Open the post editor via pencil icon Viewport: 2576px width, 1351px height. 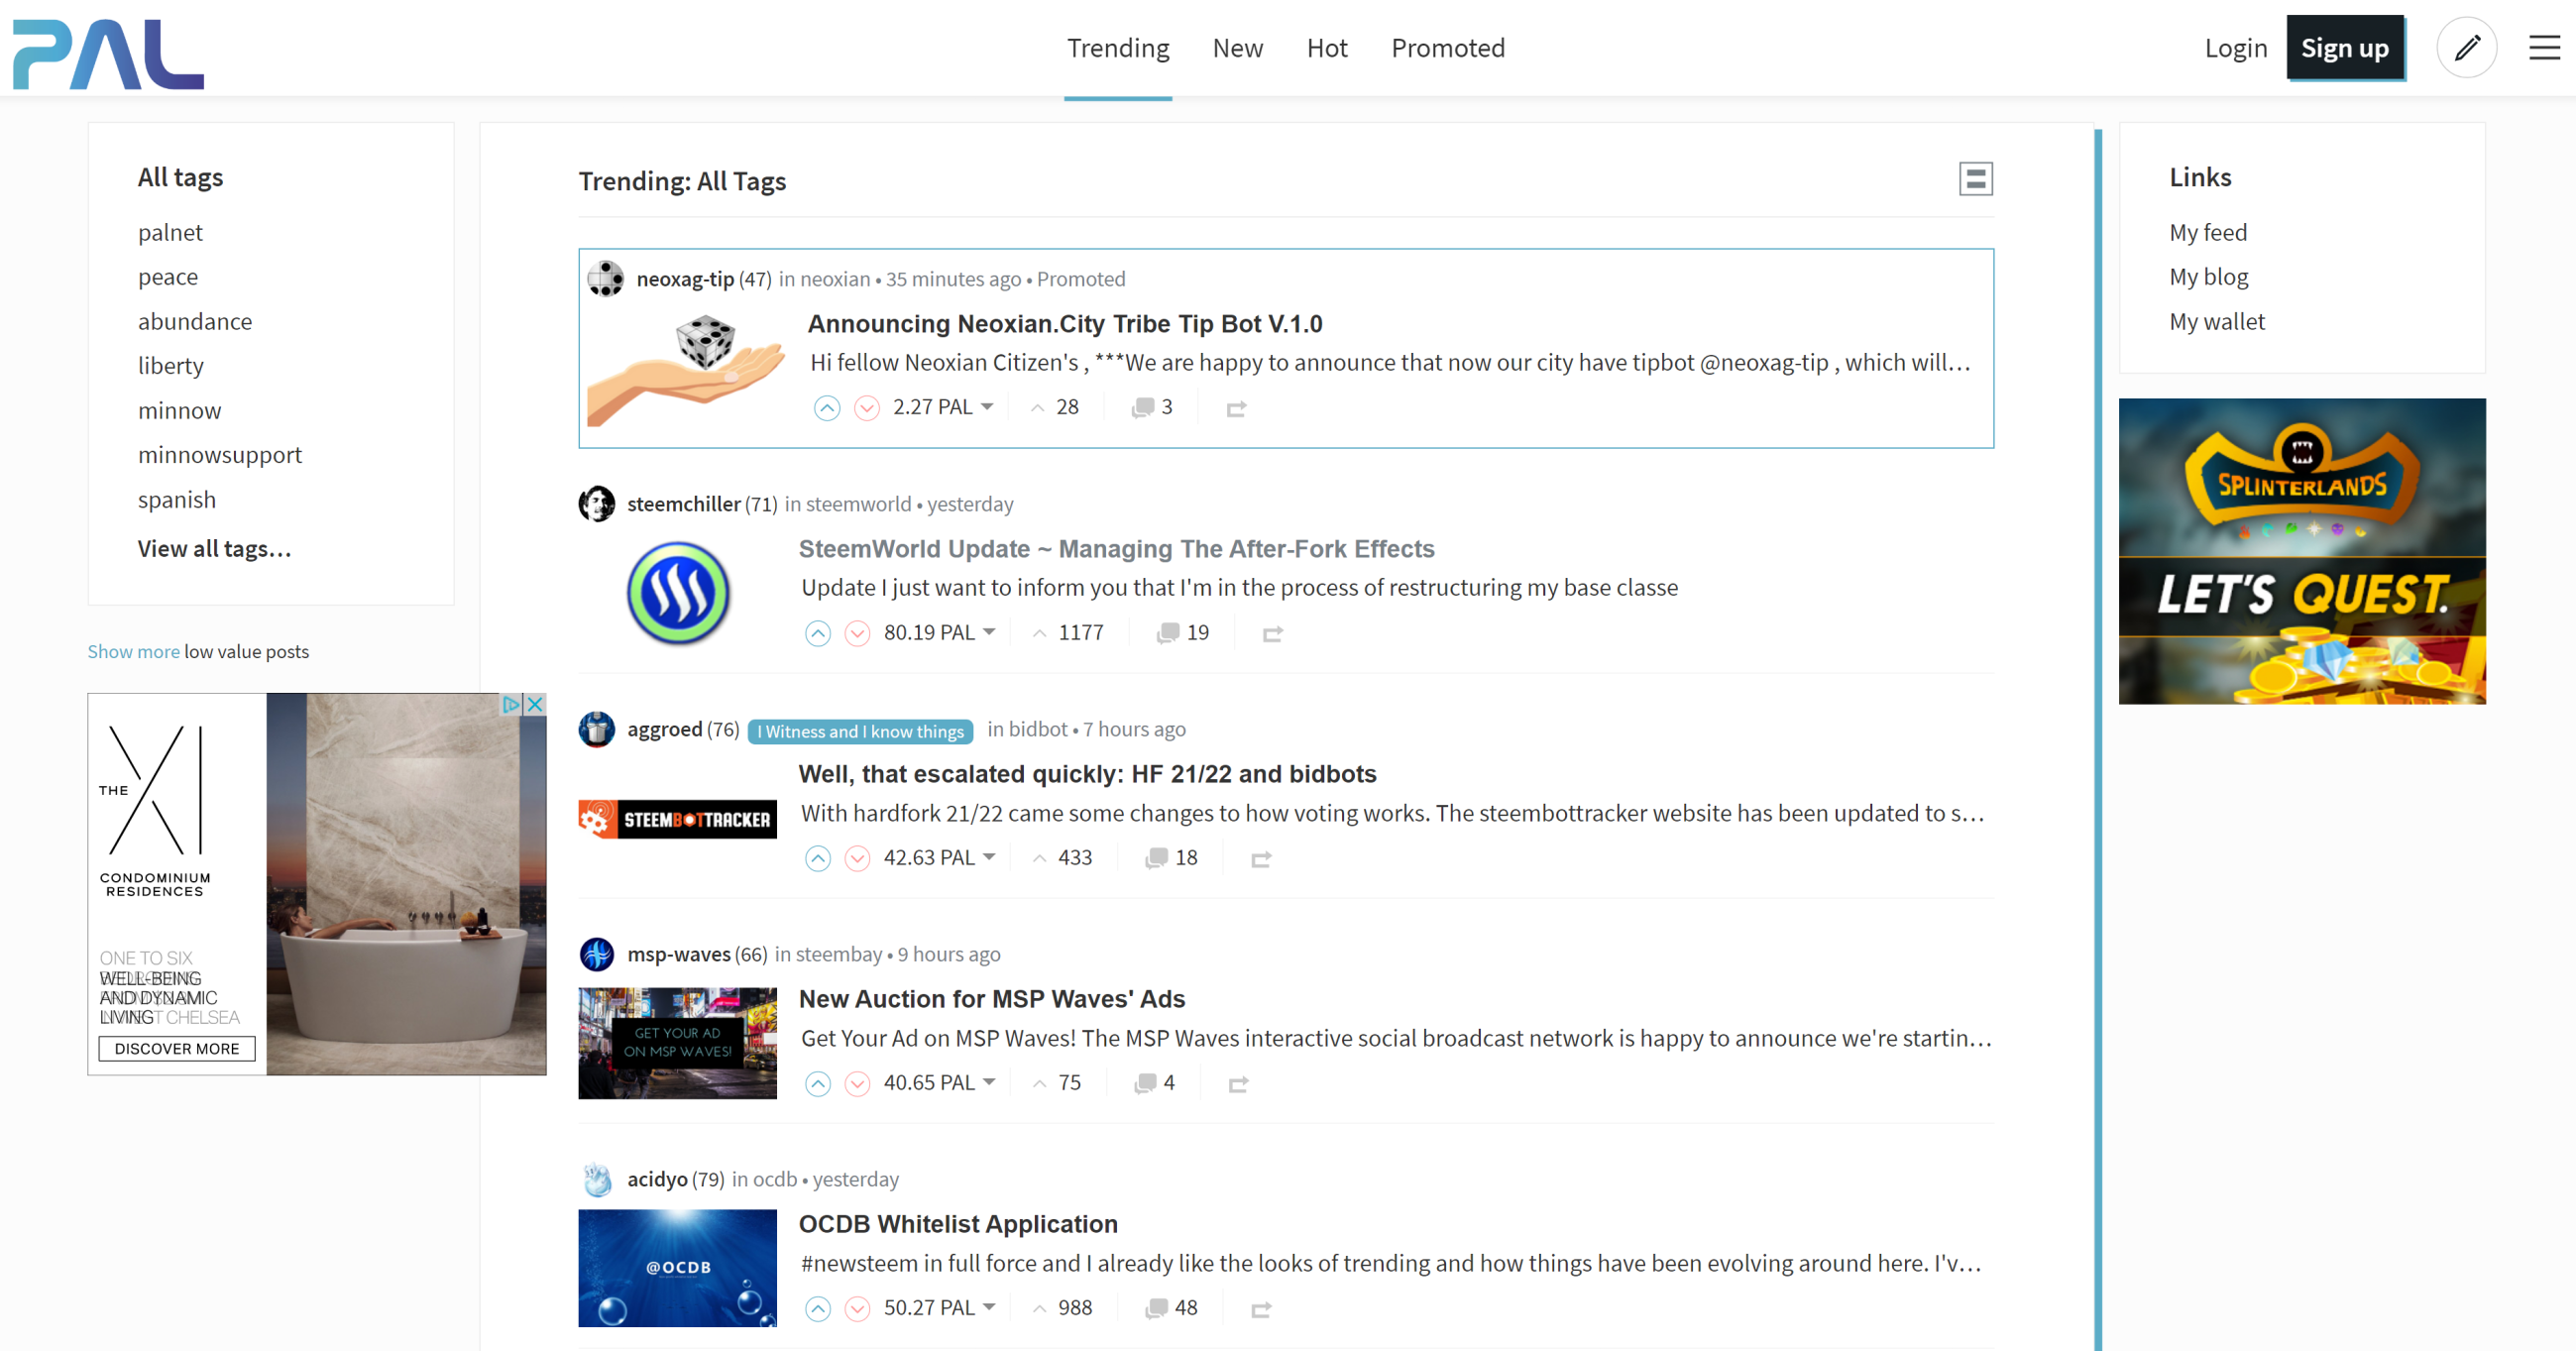click(2467, 48)
